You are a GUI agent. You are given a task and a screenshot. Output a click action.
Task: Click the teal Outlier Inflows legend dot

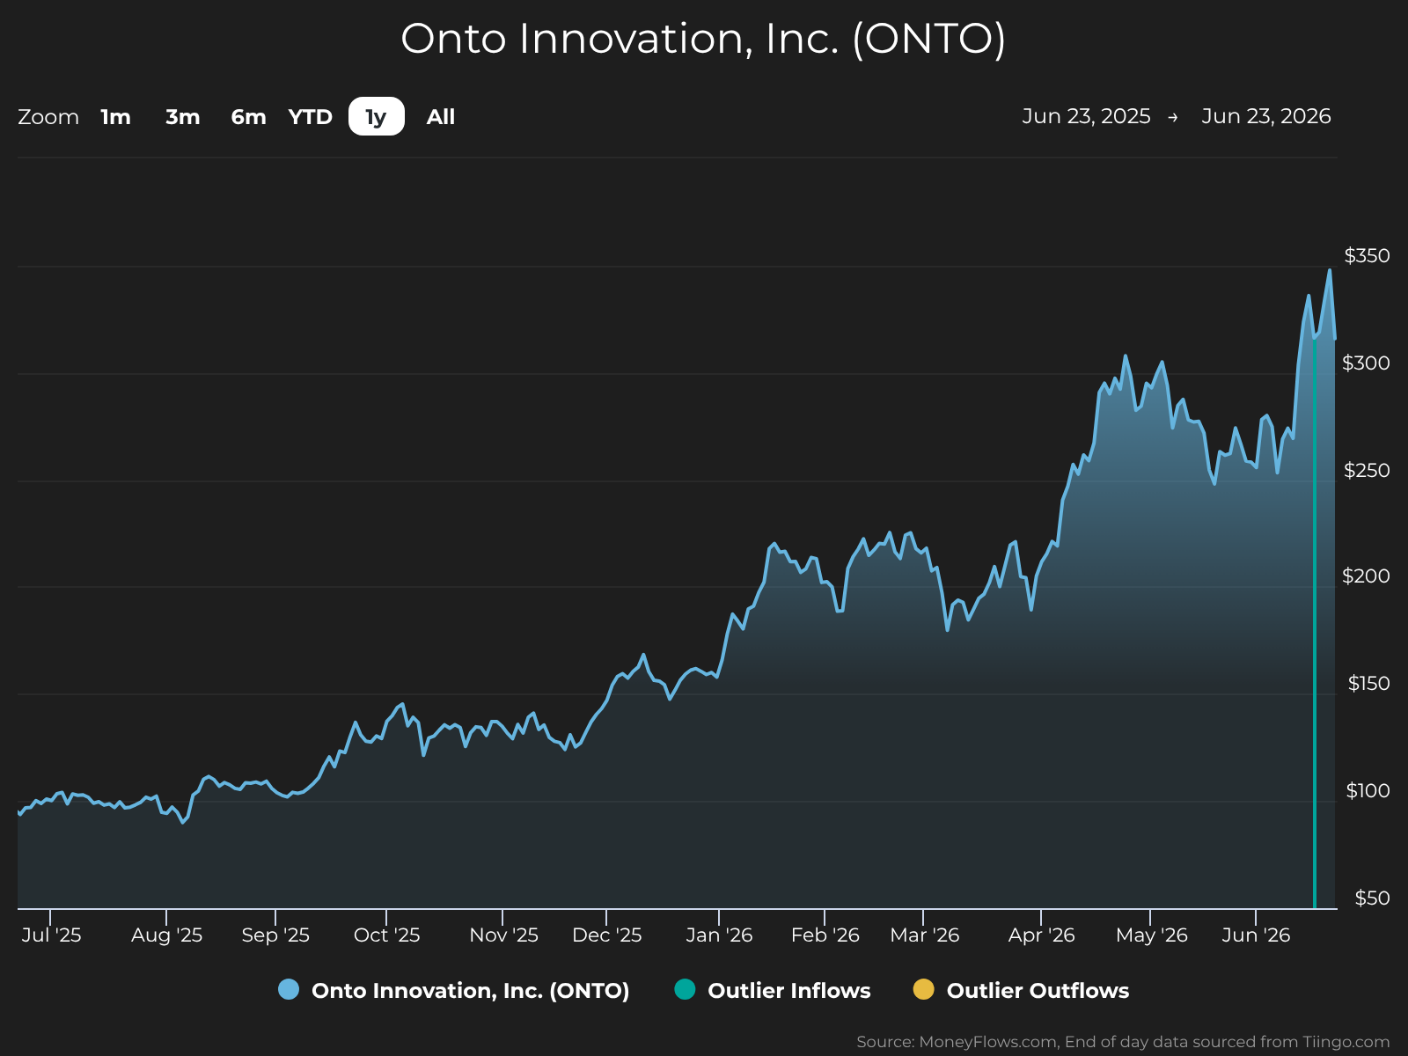(685, 990)
